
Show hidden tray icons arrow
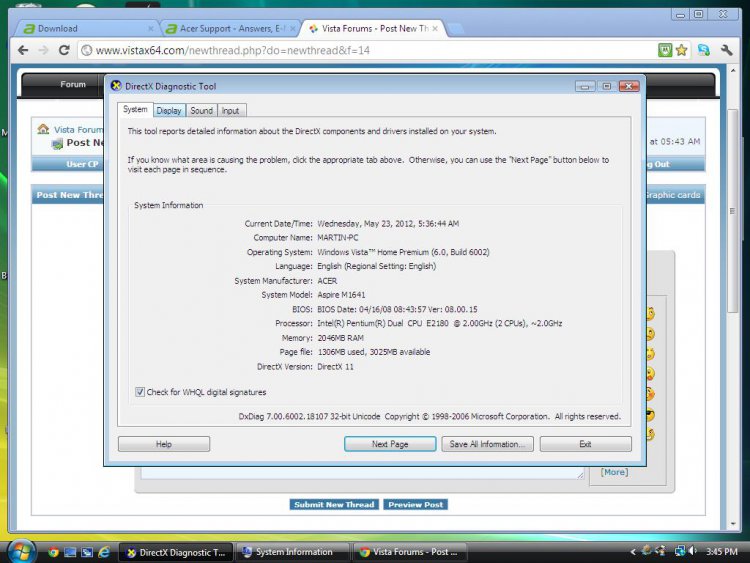[x=633, y=552]
